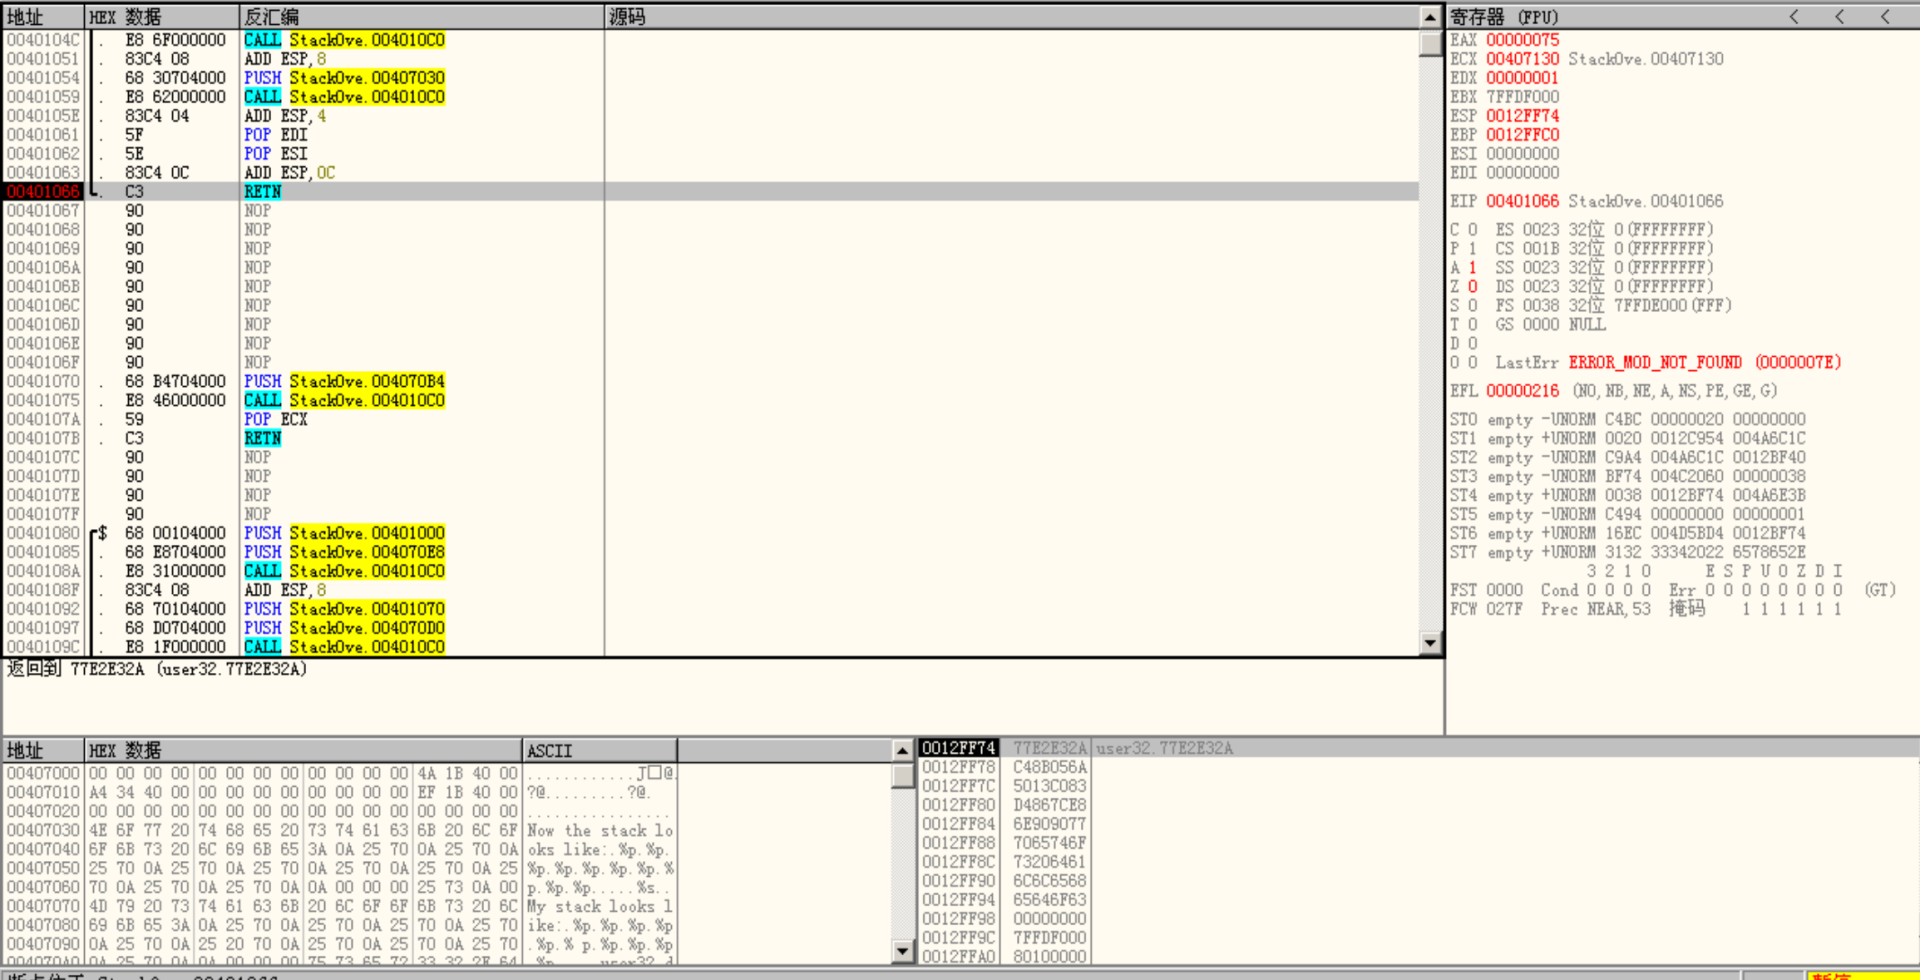Click the 返回到 77E2E32A info line

pos(157,669)
